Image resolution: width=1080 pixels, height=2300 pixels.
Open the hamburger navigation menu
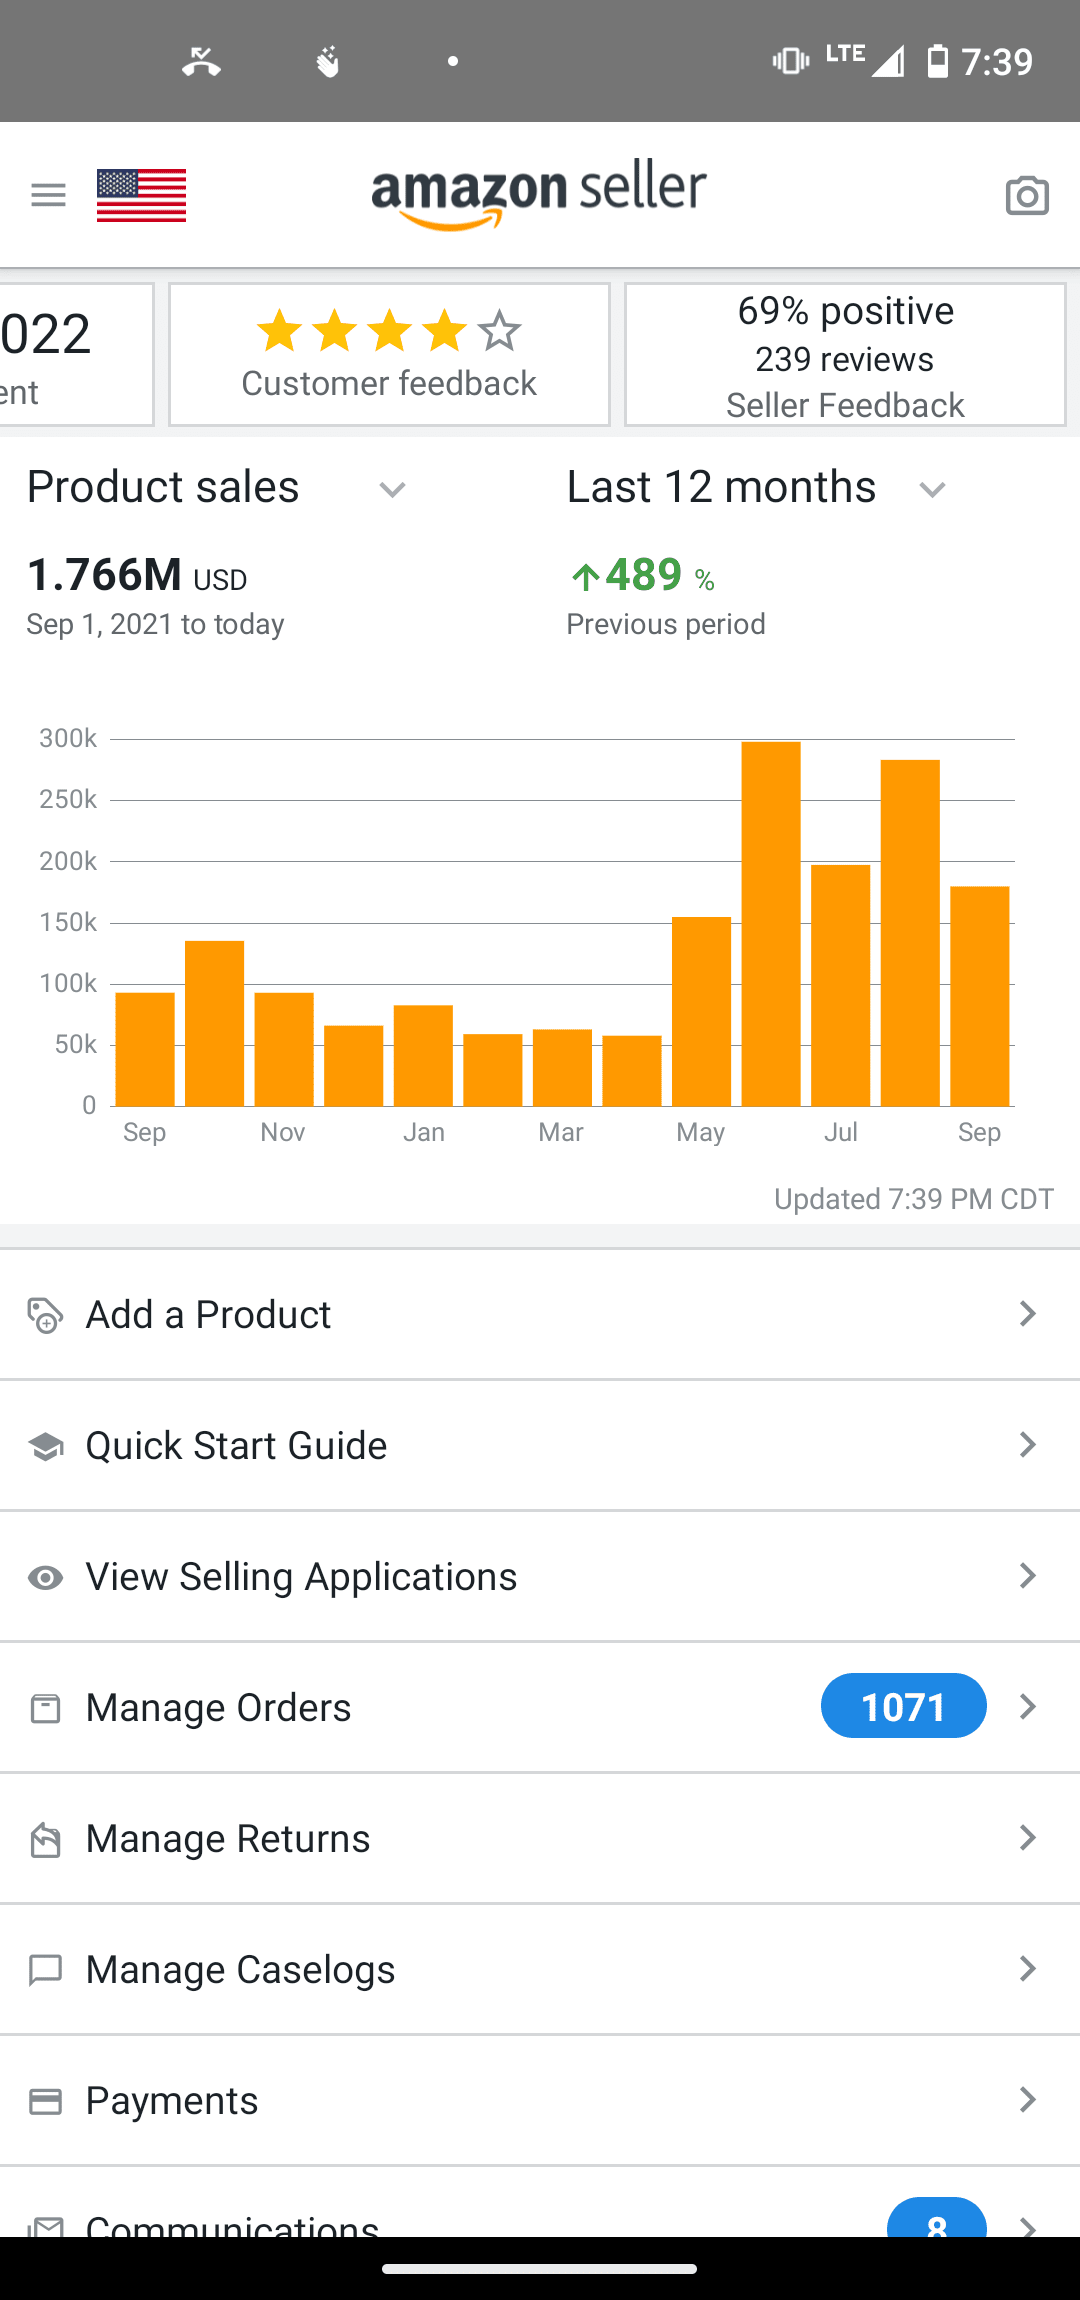48,195
